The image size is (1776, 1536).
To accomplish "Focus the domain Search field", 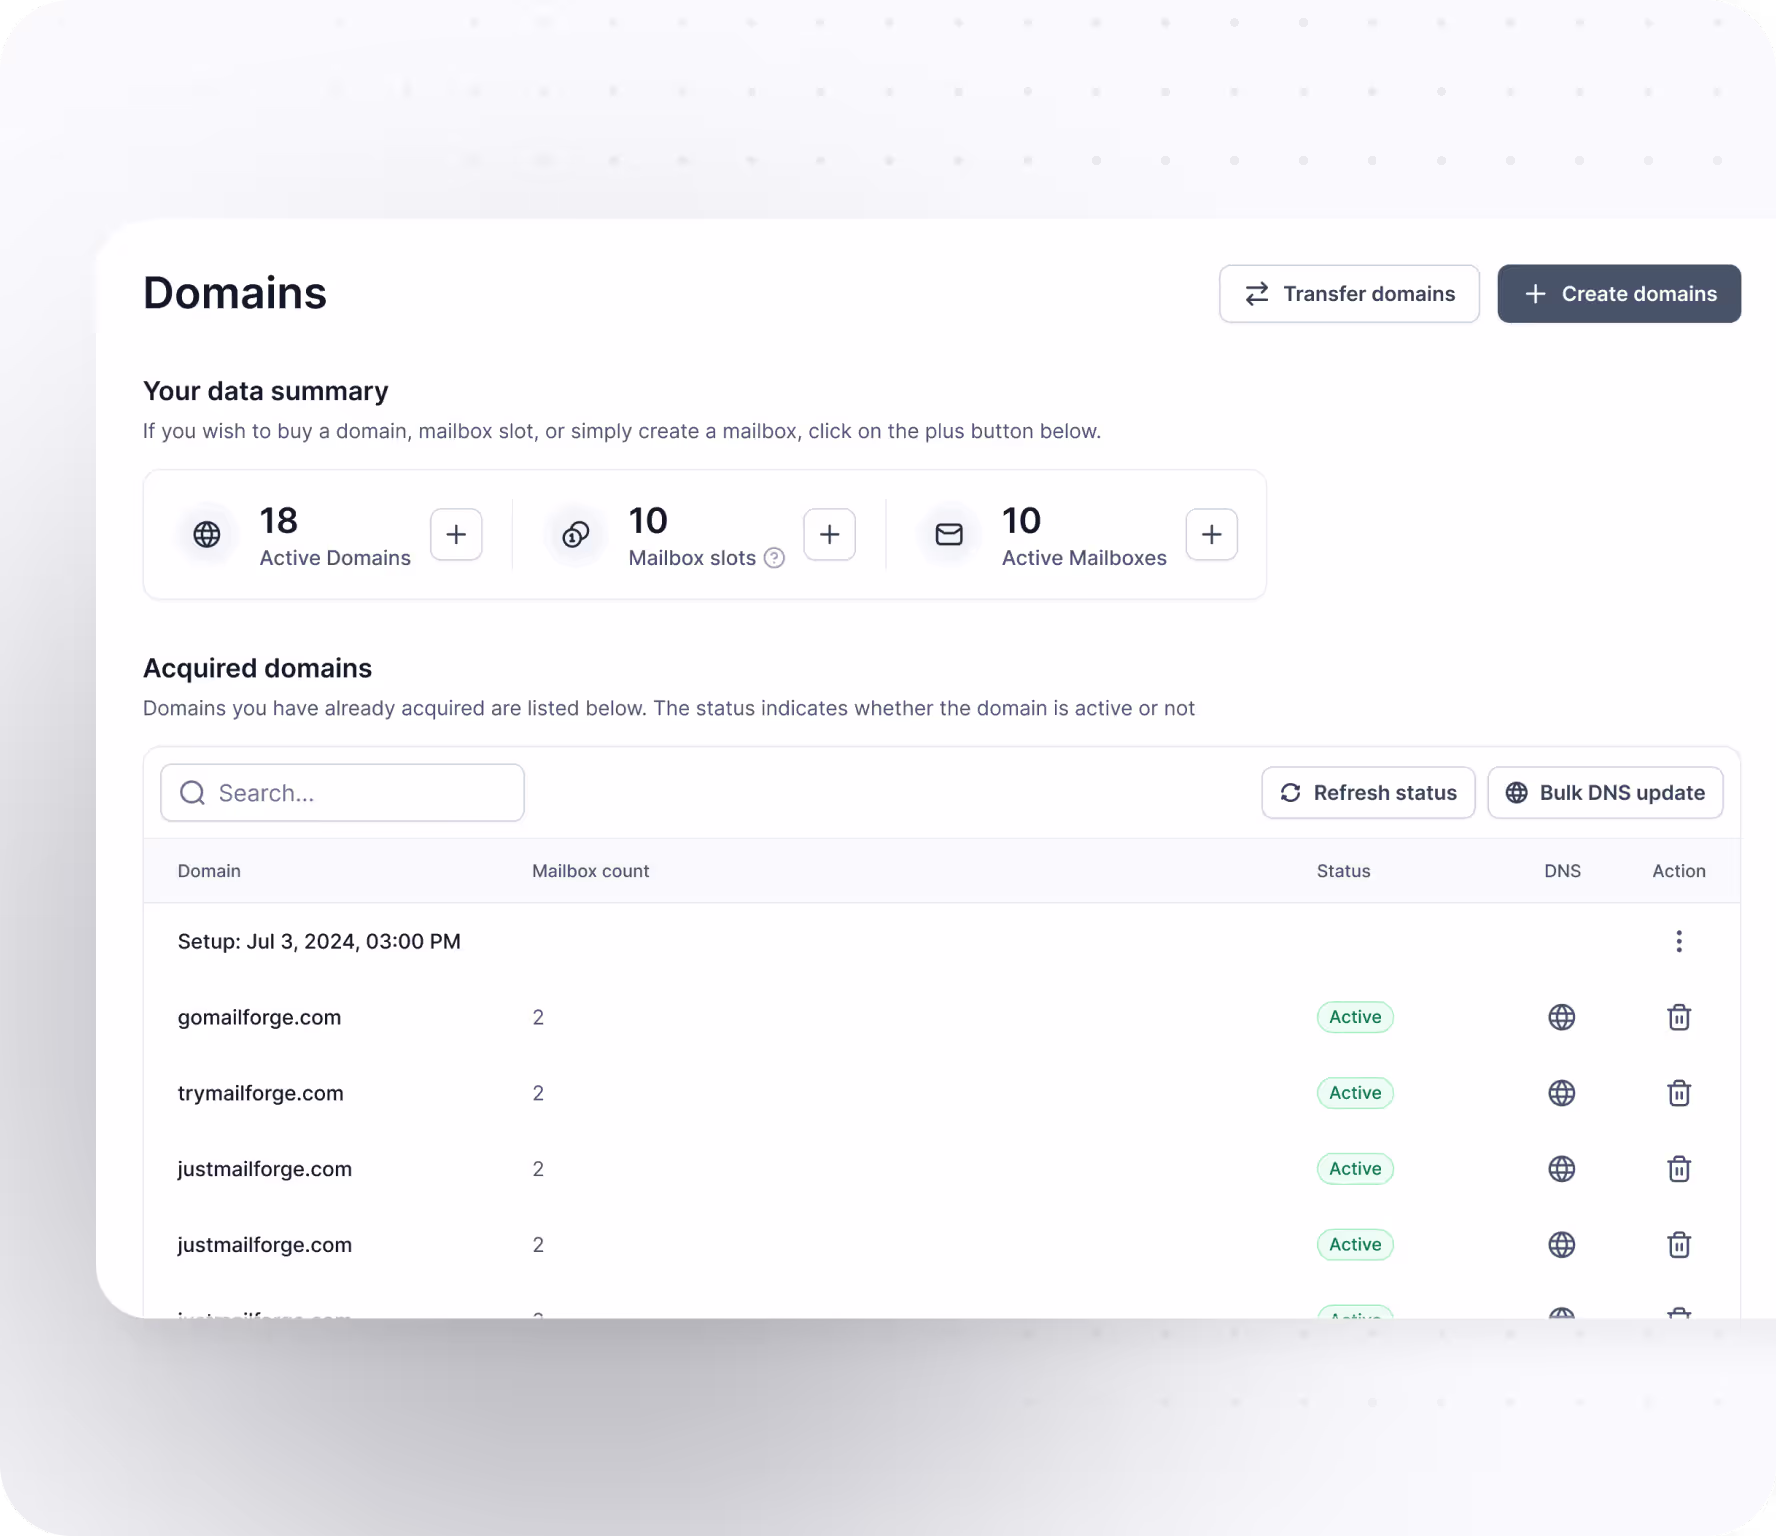I will point(343,793).
